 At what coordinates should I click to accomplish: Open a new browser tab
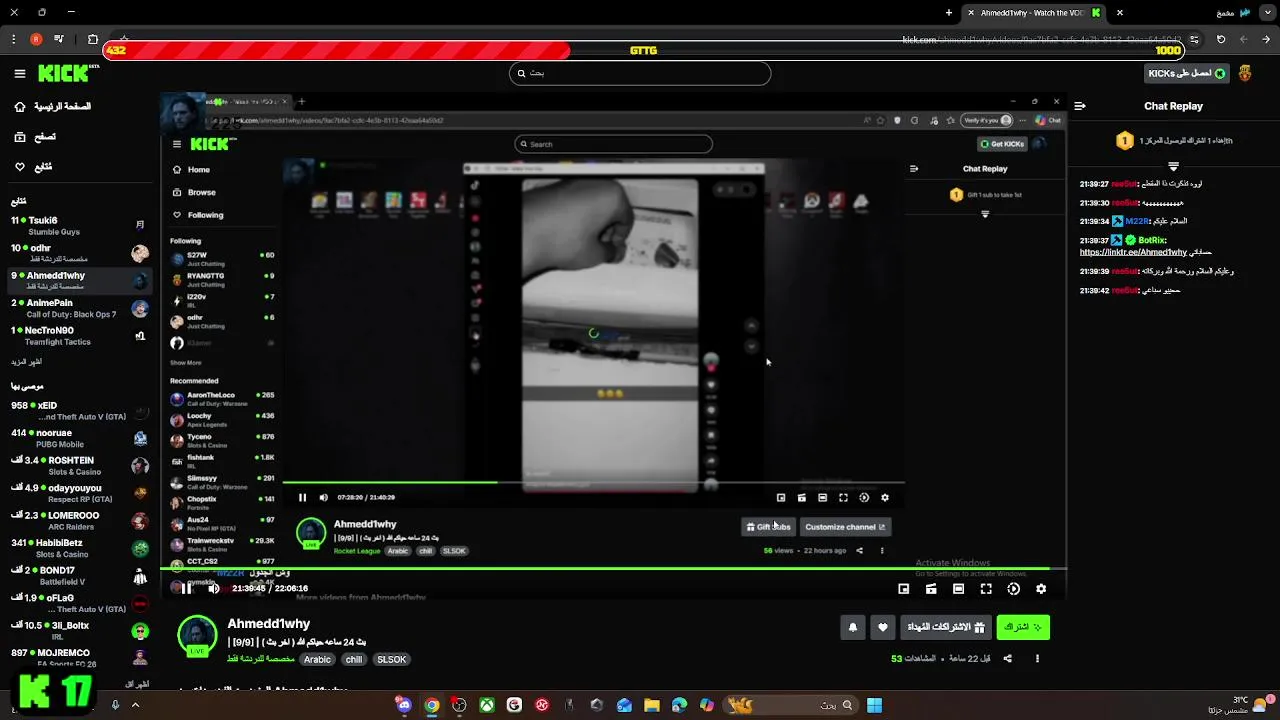pyautogui.click(x=949, y=13)
